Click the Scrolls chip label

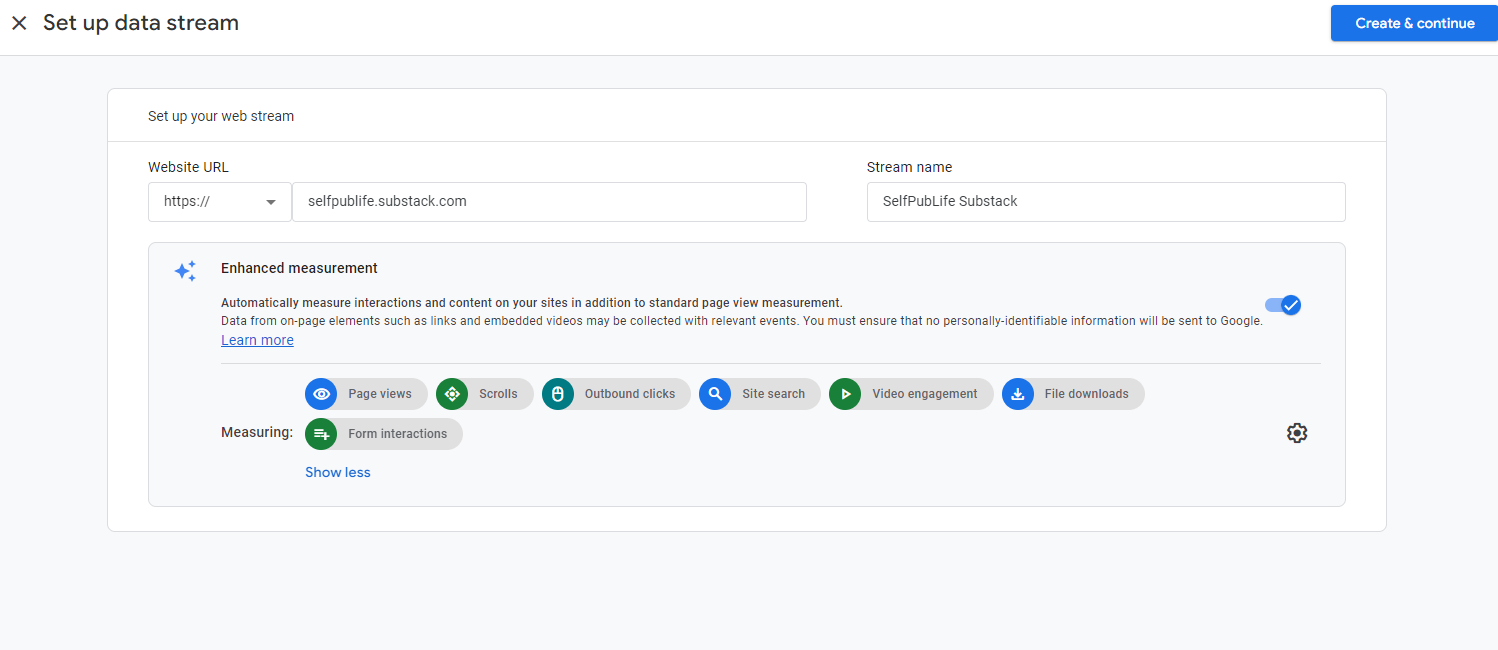click(x=498, y=394)
